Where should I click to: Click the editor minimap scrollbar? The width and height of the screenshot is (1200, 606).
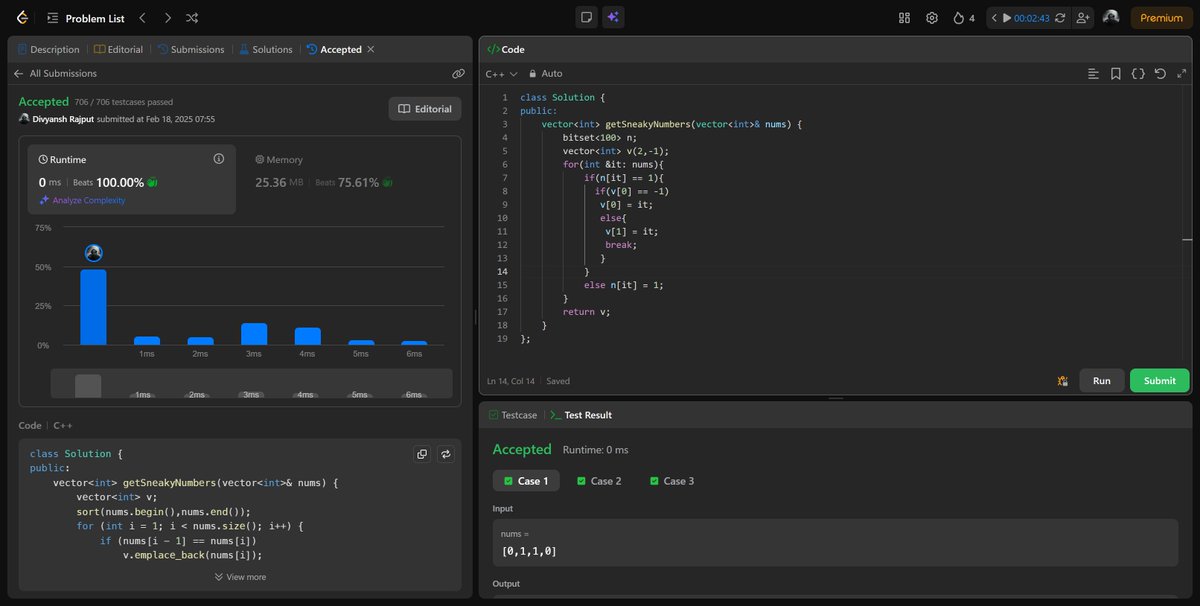(x=1187, y=240)
